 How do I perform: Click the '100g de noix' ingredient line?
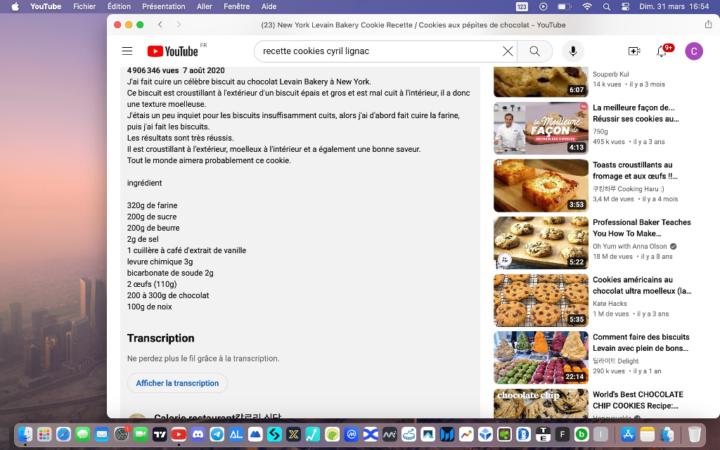point(149,306)
